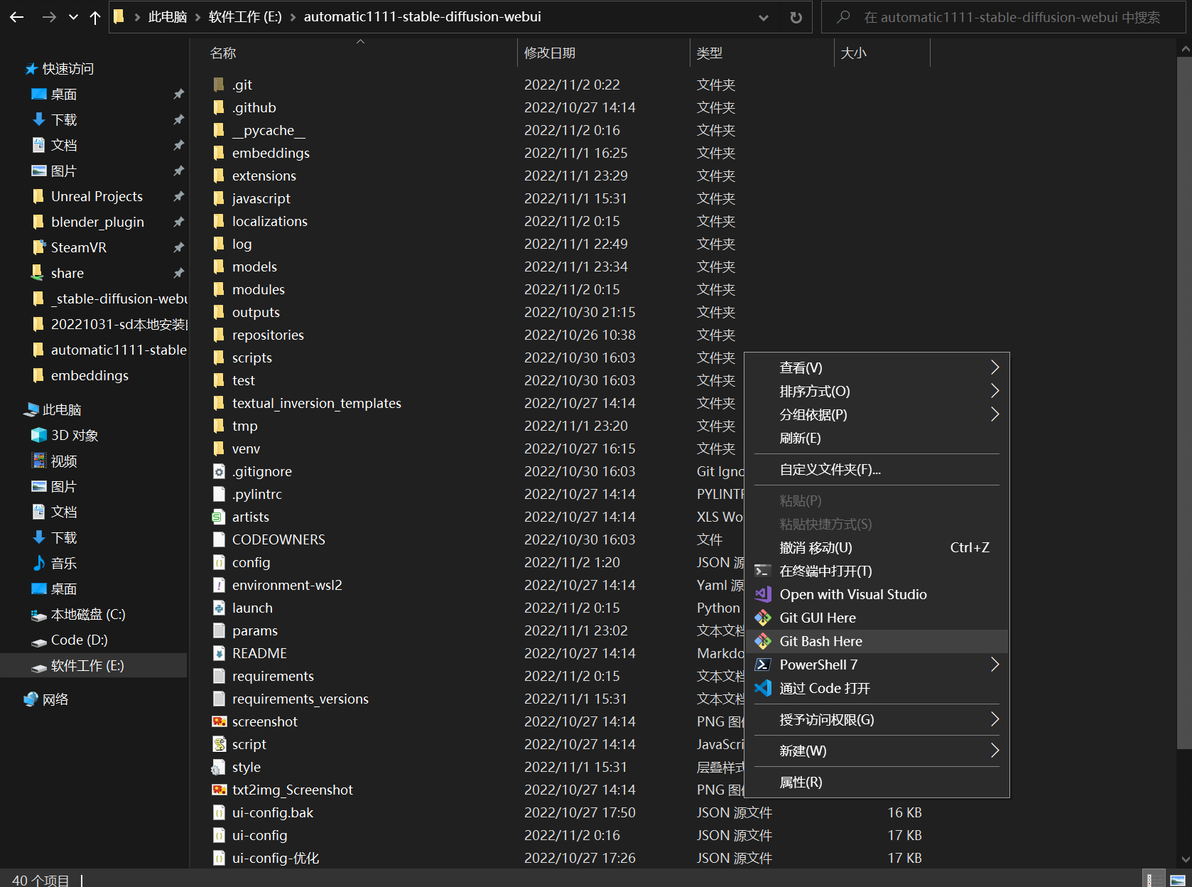This screenshot has width=1192, height=887.
Task: Sort by 类型 column header
Action: tap(709, 53)
